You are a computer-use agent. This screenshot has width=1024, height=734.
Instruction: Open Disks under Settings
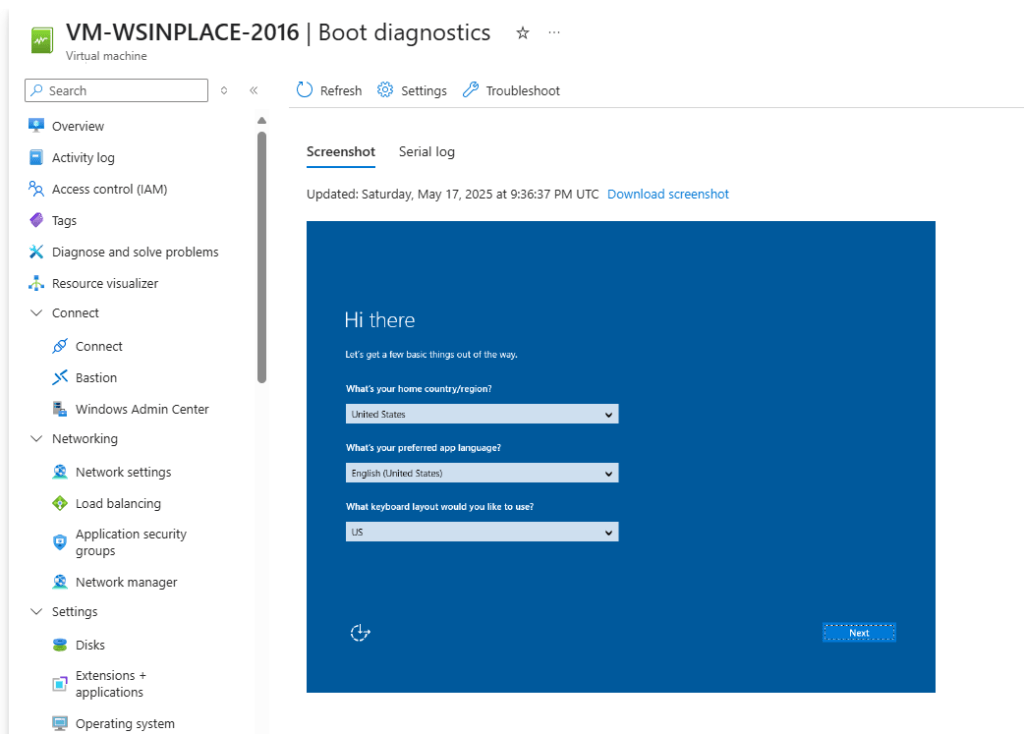[x=90, y=645]
